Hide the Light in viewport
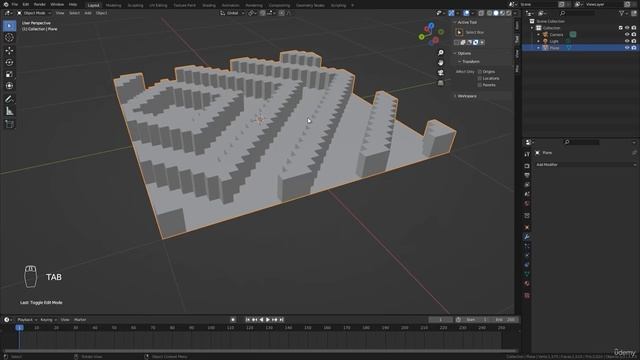Image resolution: width=640 pixels, height=360 pixels. click(627, 41)
